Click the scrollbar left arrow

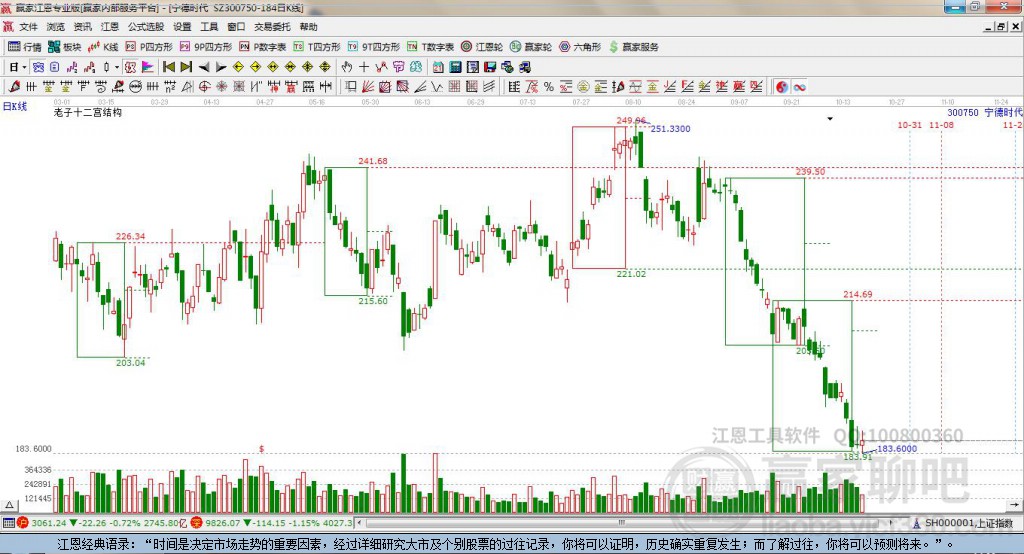point(359,523)
